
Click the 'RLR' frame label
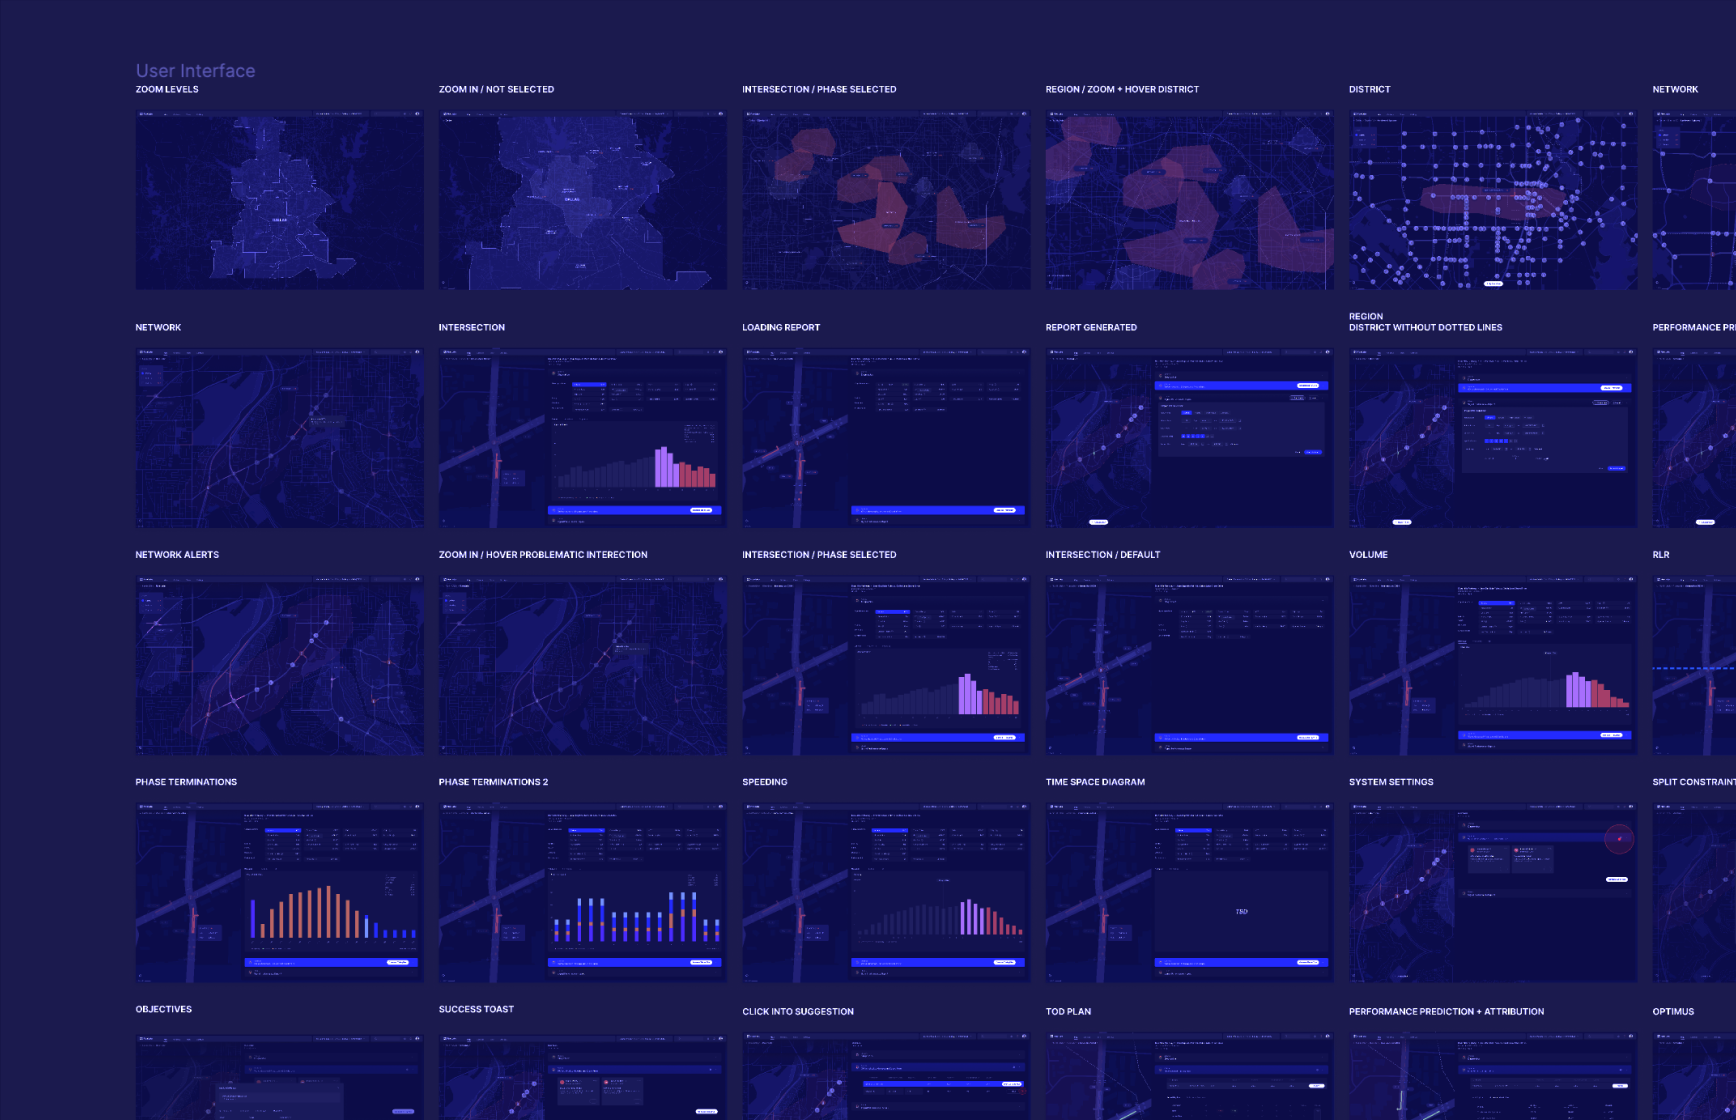[x=1661, y=554]
